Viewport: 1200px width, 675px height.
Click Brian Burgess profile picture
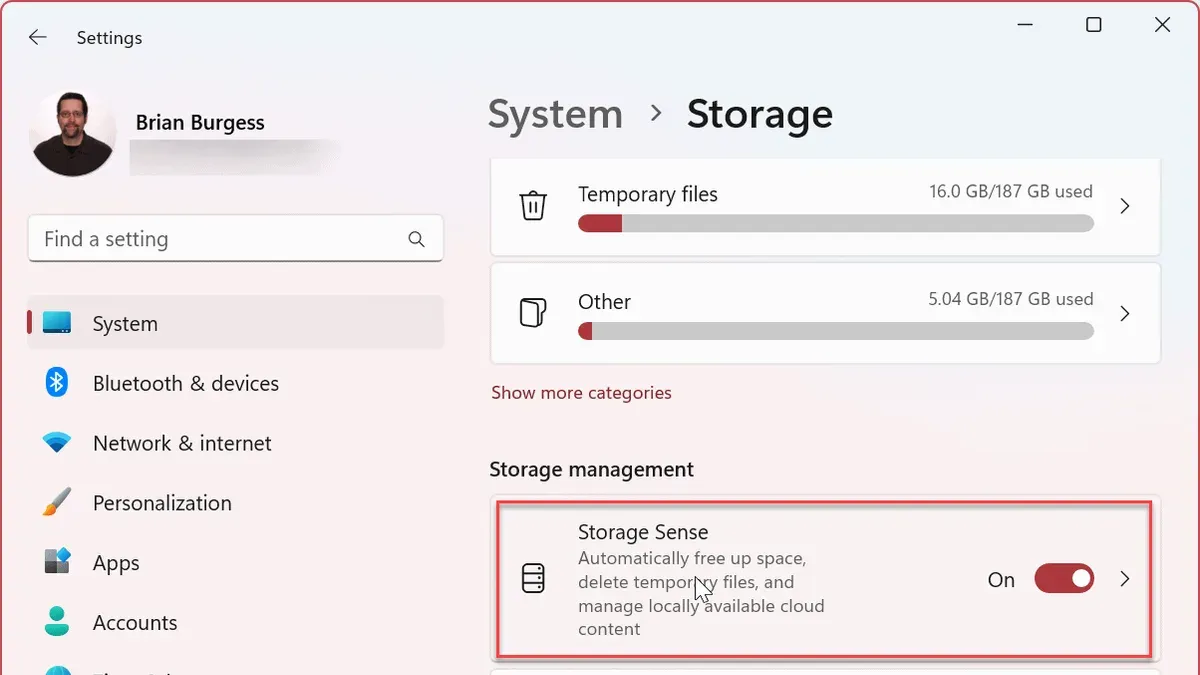point(72,134)
